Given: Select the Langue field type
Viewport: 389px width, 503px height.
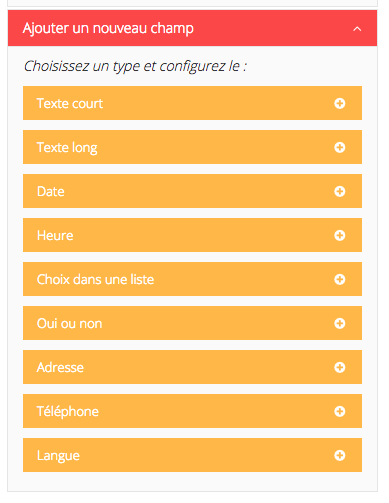Looking at the screenshot, I should pos(192,455).
